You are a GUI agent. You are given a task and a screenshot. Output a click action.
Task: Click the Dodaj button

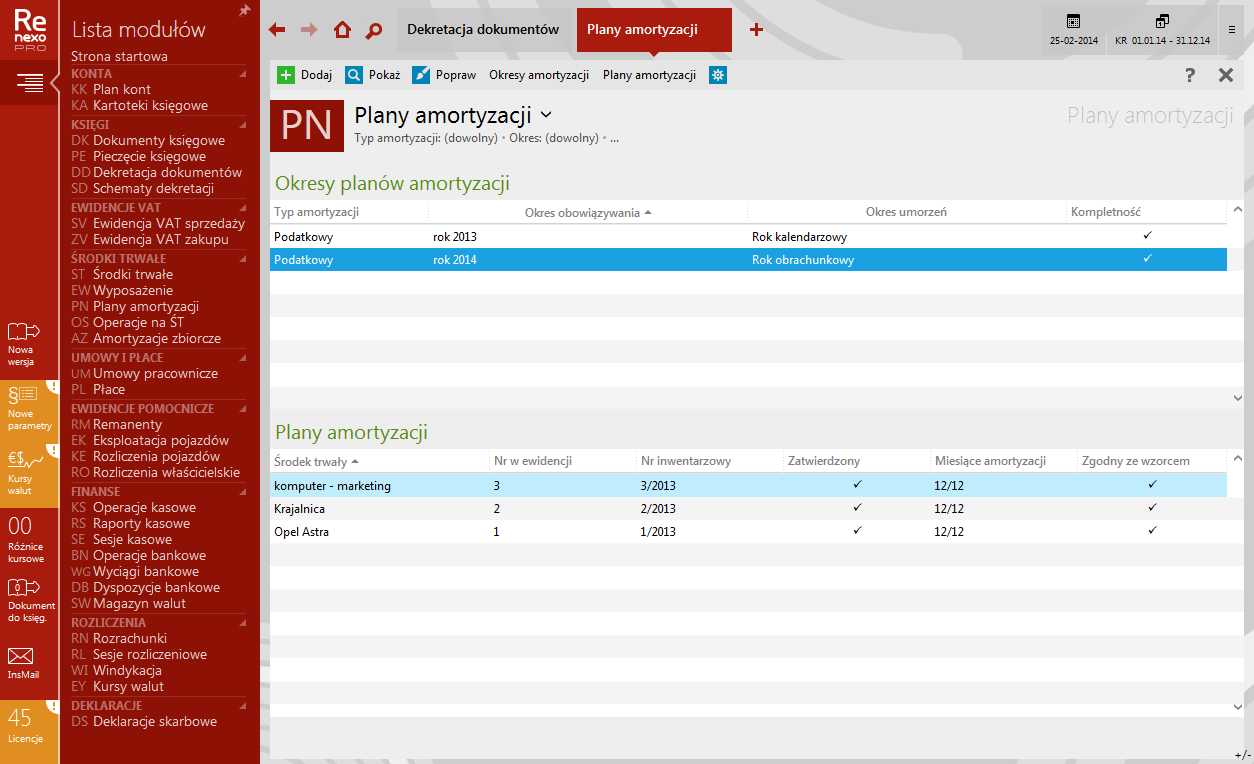pyautogui.click(x=305, y=75)
